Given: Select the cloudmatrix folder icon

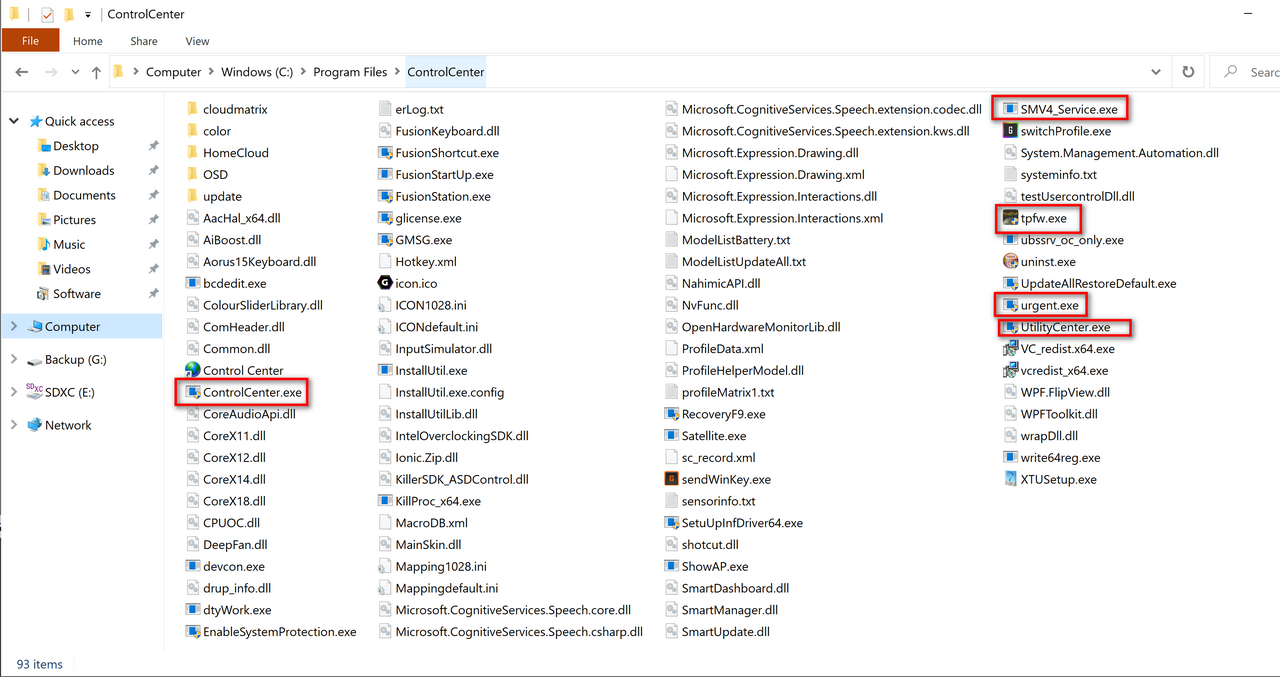Looking at the screenshot, I should coord(193,109).
